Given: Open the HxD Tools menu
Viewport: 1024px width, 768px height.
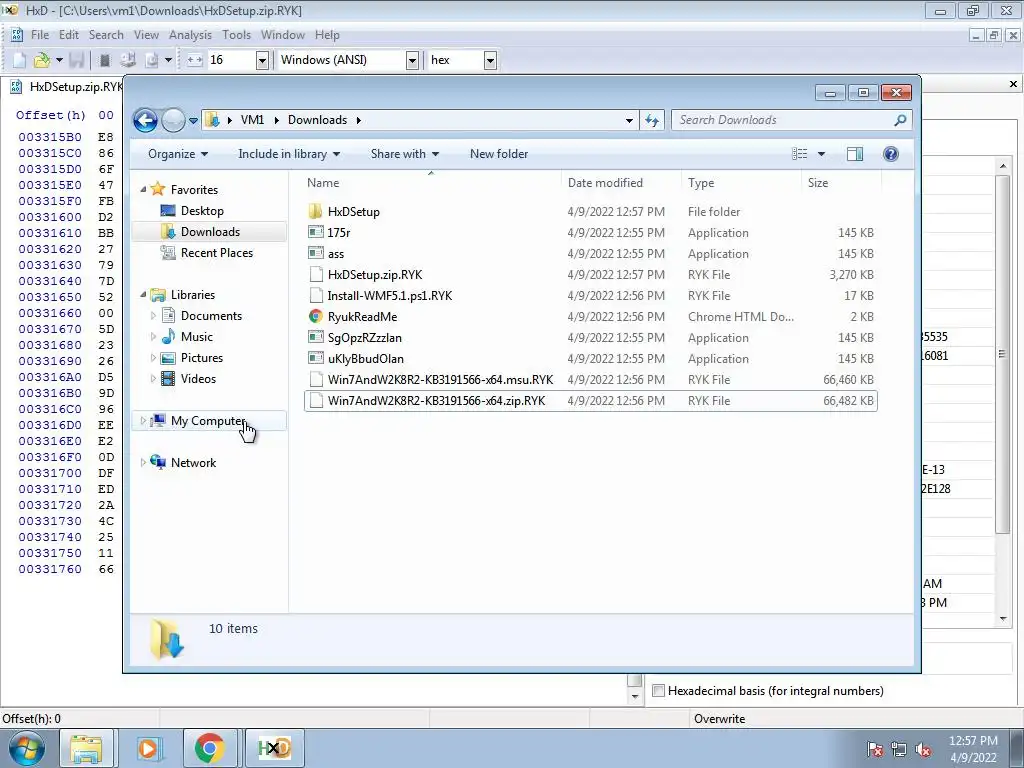Looking at the screenshot, I should coord(236,35).
